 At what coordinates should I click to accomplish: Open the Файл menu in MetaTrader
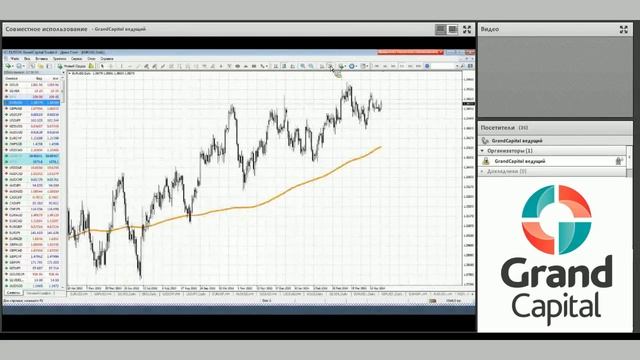(x=15, y=59)
